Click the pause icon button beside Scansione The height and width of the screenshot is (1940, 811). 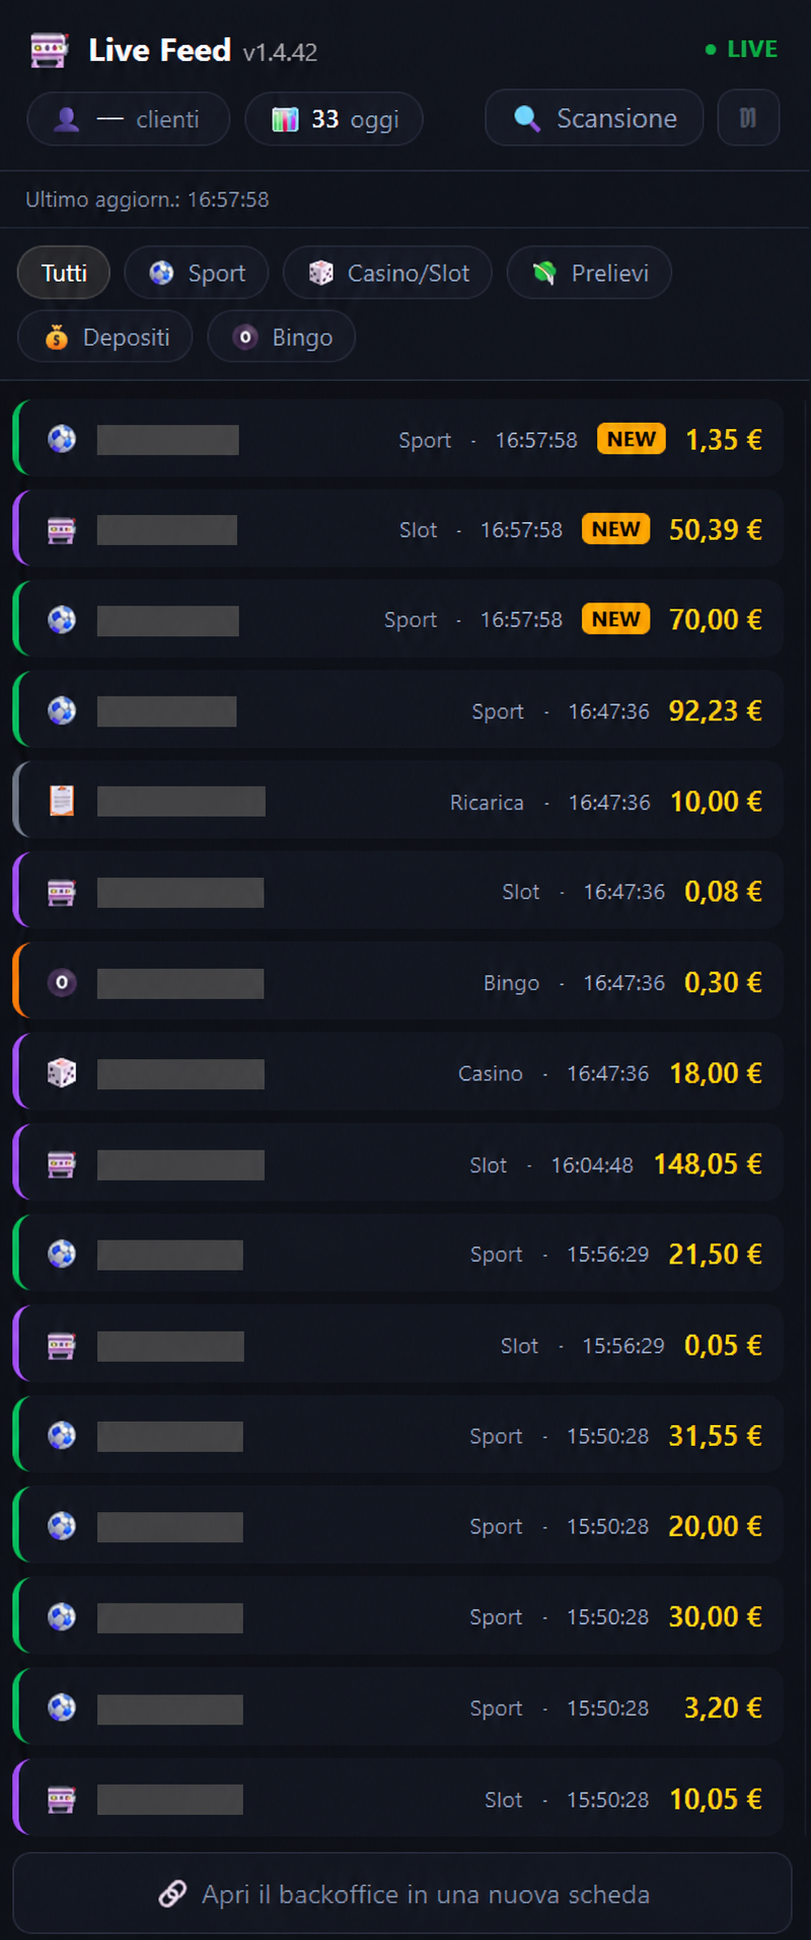click(748, 118)
